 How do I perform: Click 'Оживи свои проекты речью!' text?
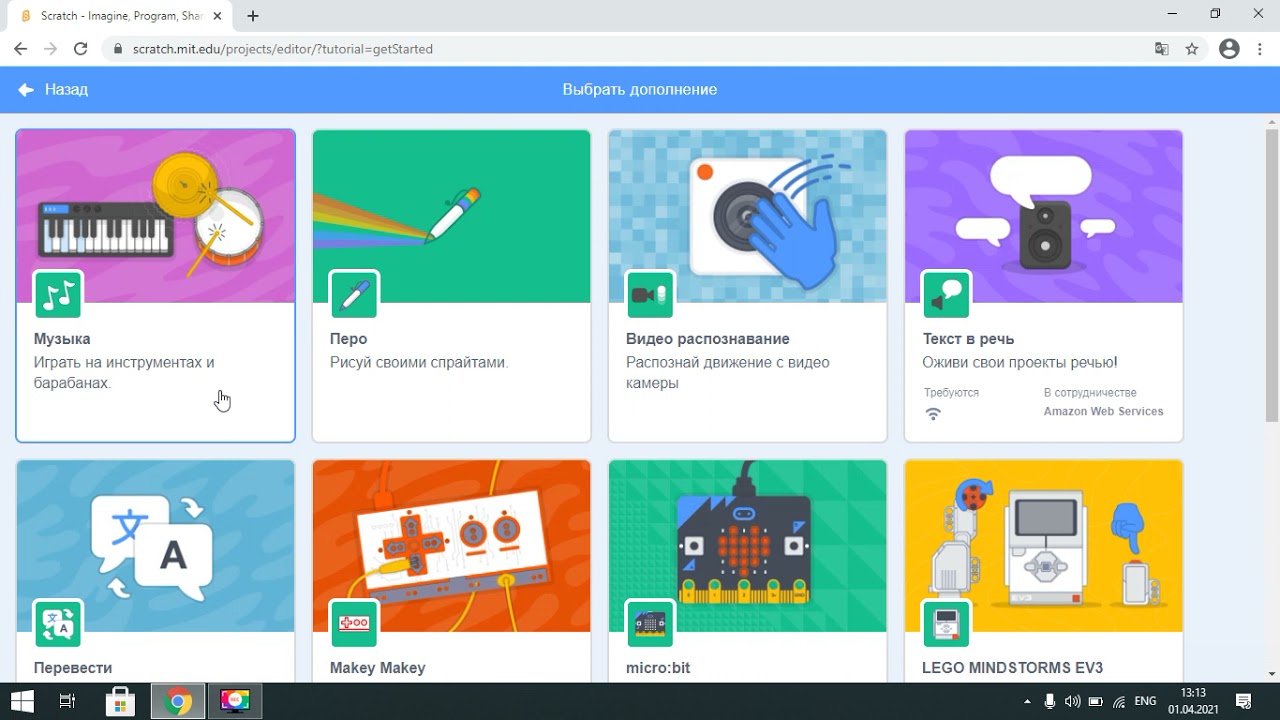(1020, 363)
